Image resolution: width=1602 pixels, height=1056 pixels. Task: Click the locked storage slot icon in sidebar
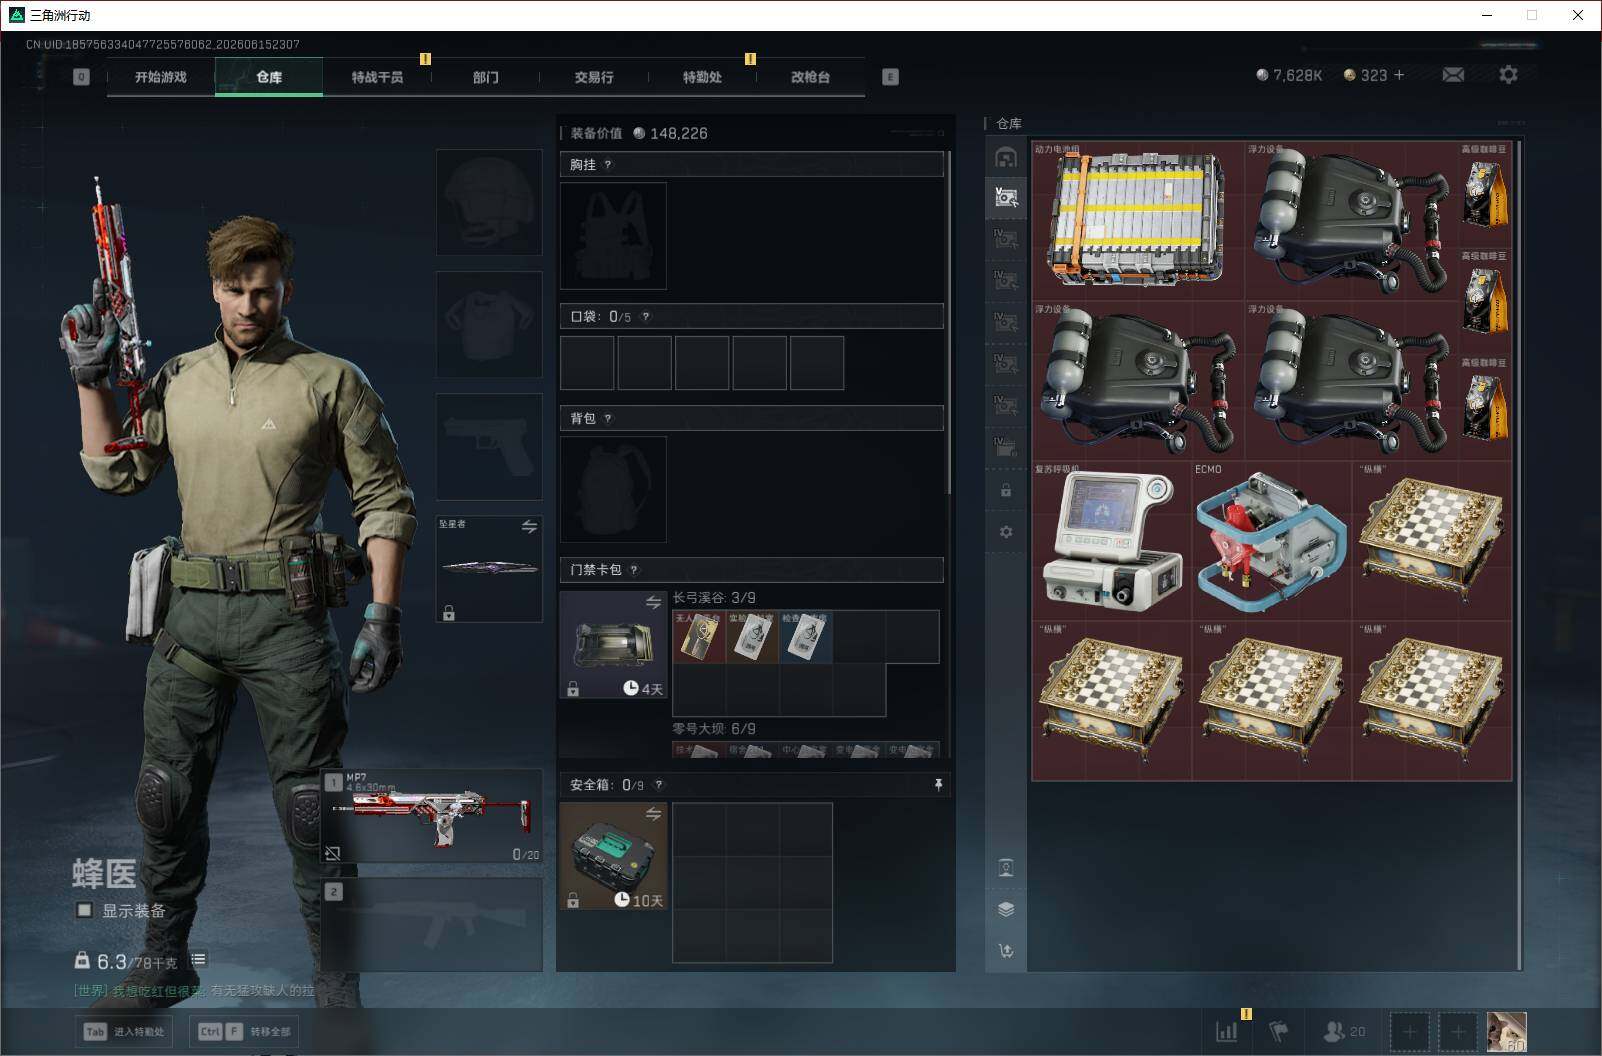1006,491
